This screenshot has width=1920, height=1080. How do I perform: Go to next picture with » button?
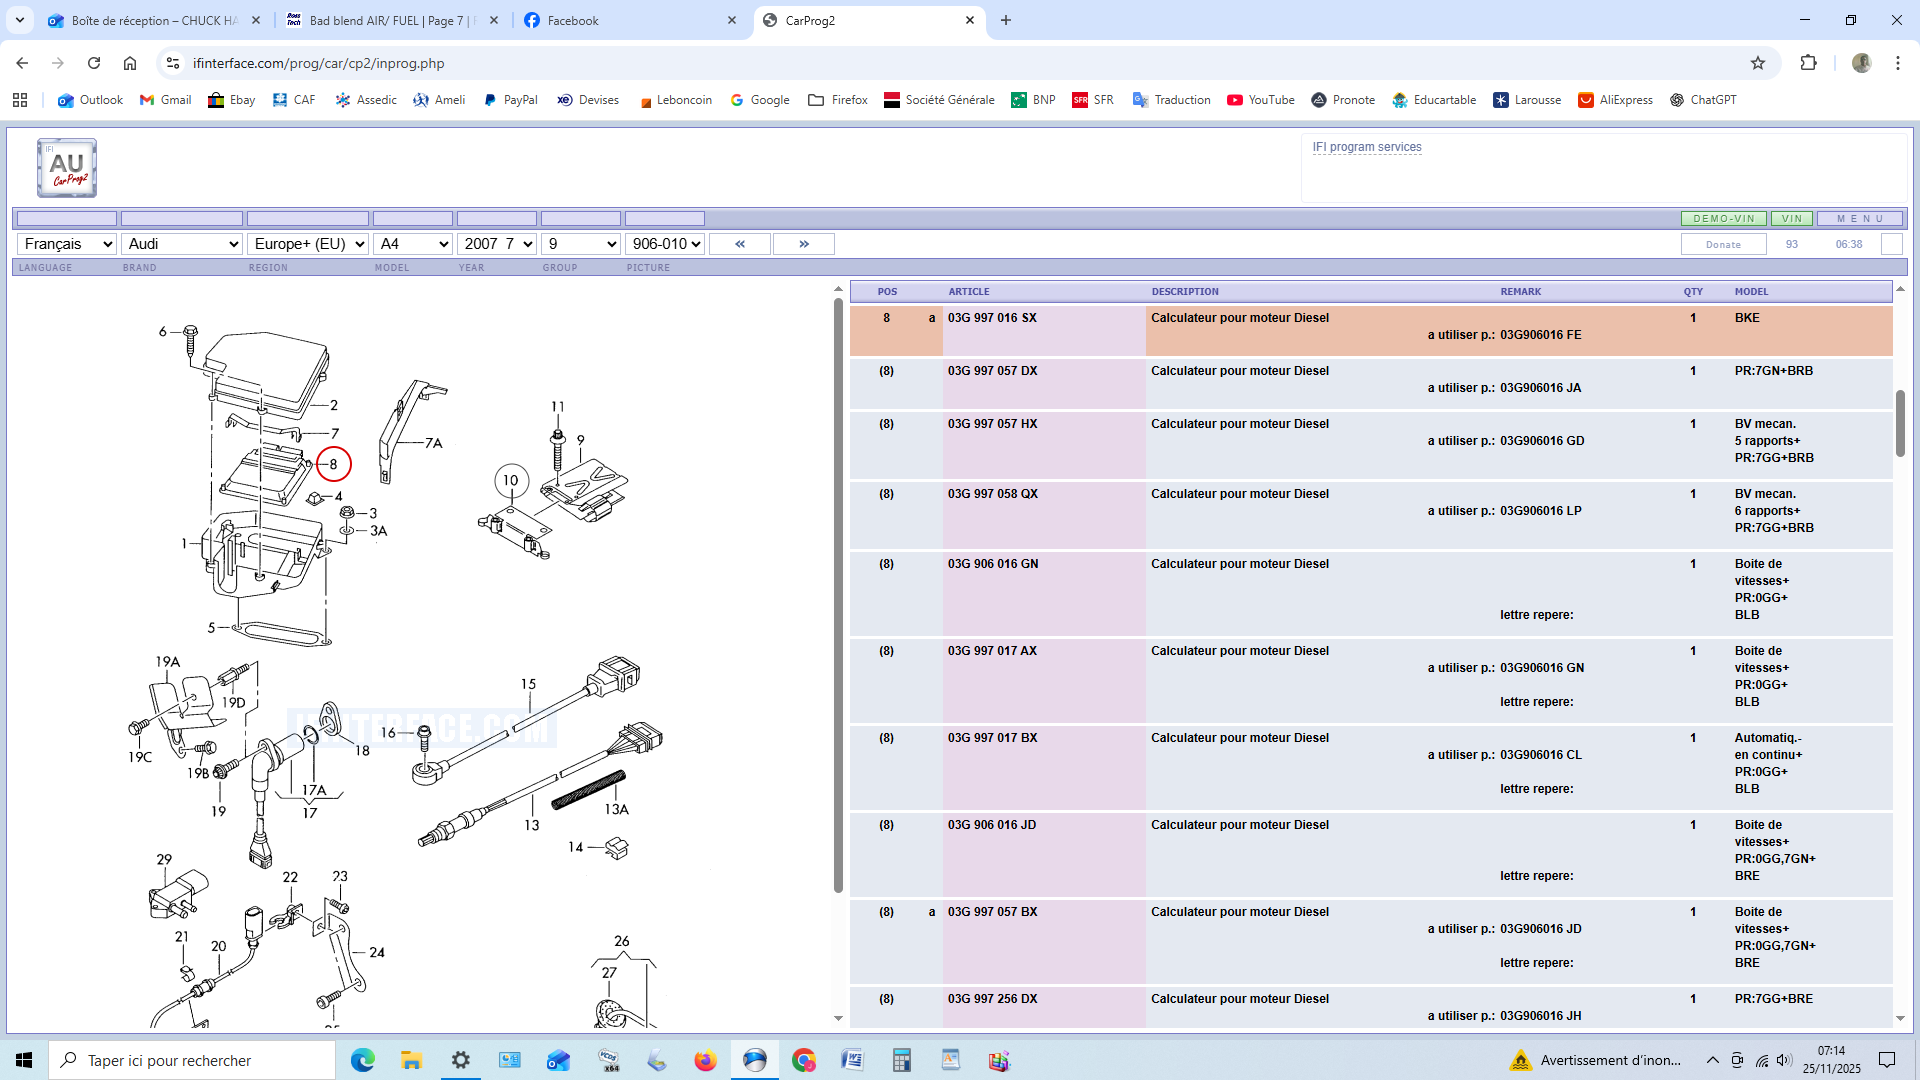(804, 244)
